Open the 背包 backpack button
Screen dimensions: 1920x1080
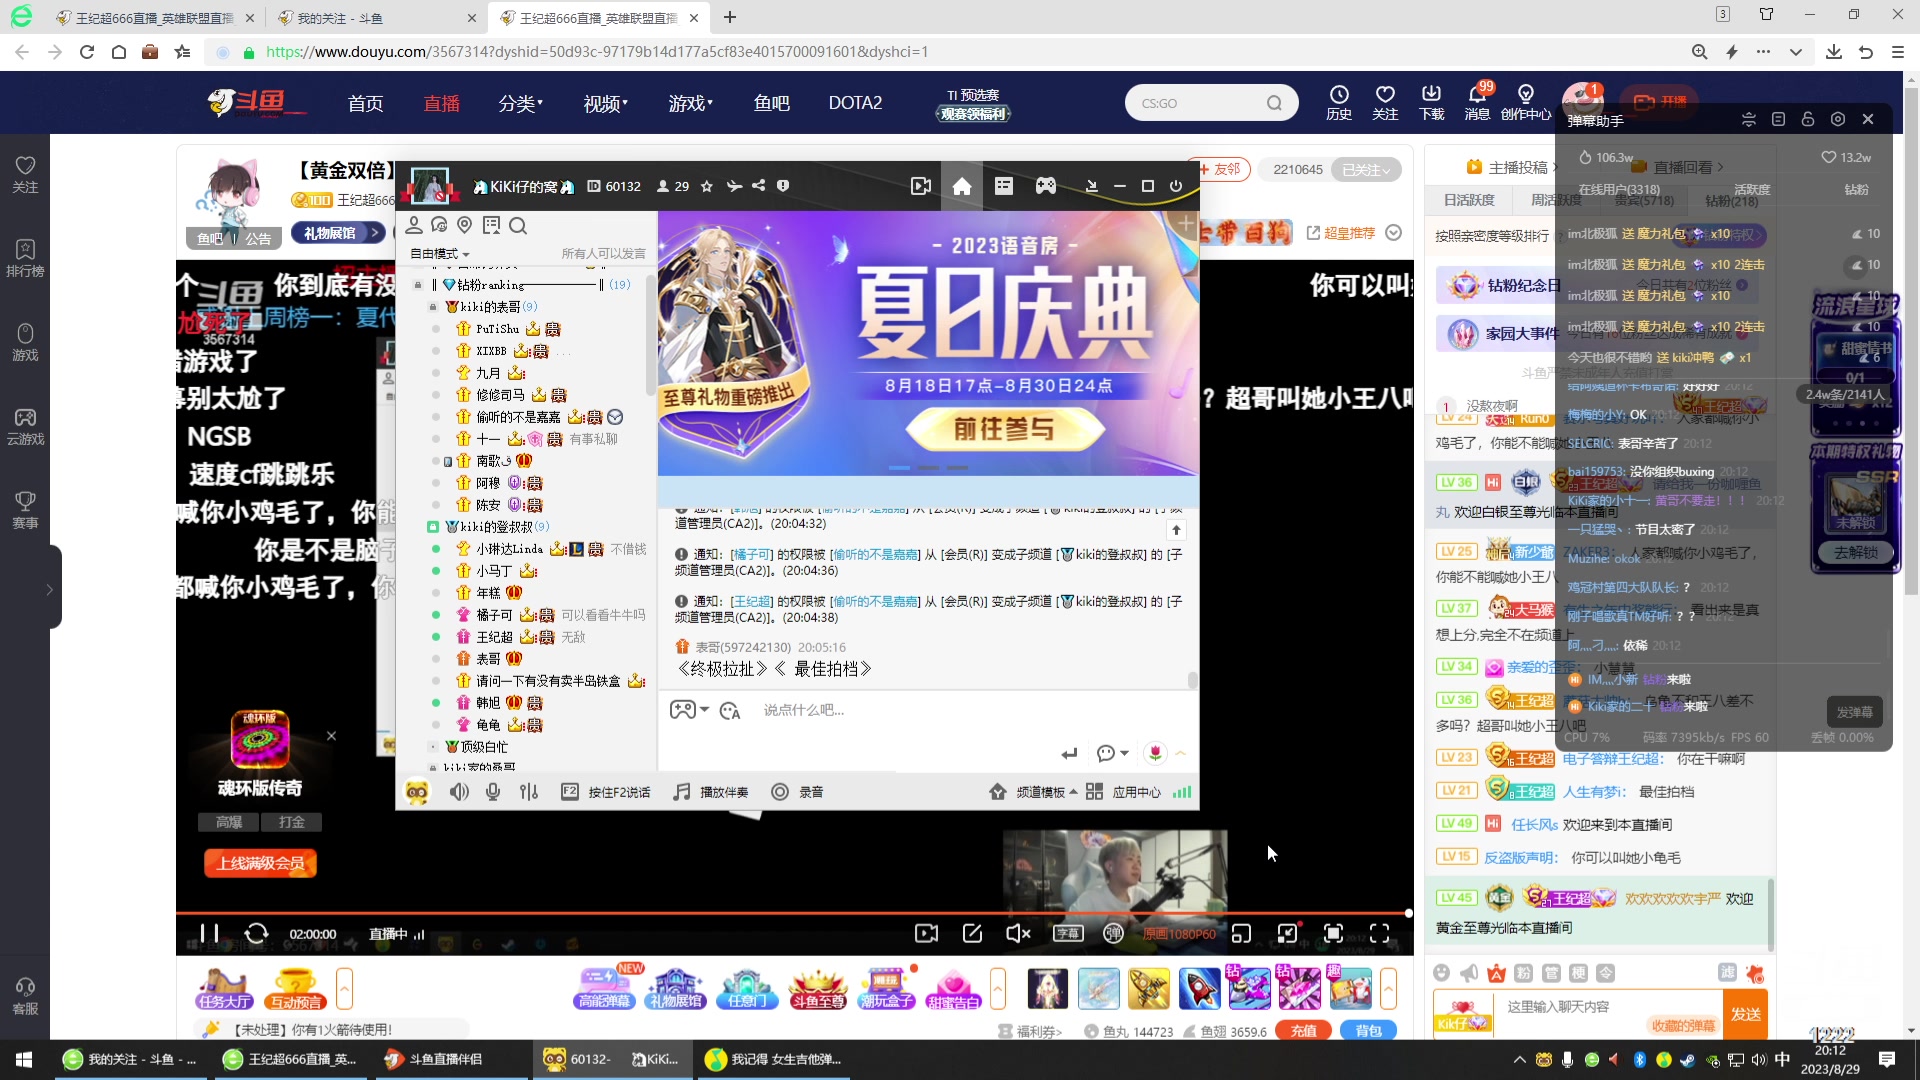(1368, 1031)
